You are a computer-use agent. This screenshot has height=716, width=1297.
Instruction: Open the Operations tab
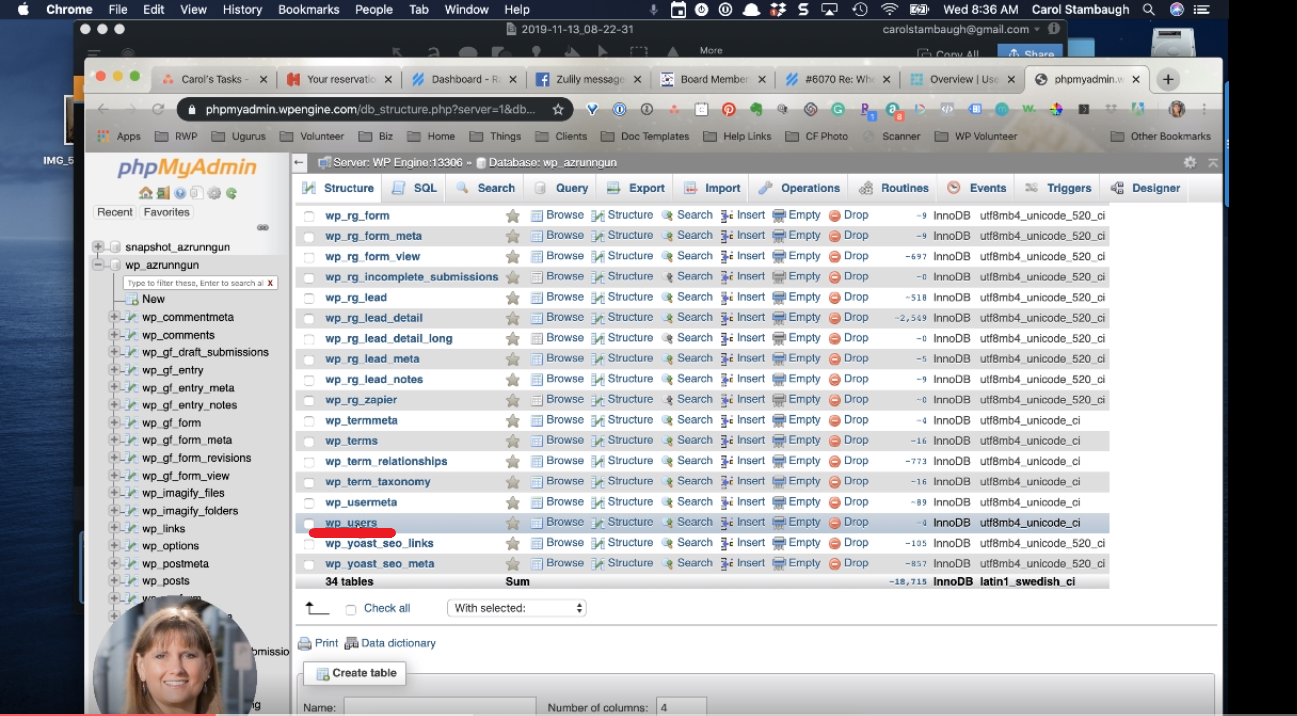coord(799,188)
